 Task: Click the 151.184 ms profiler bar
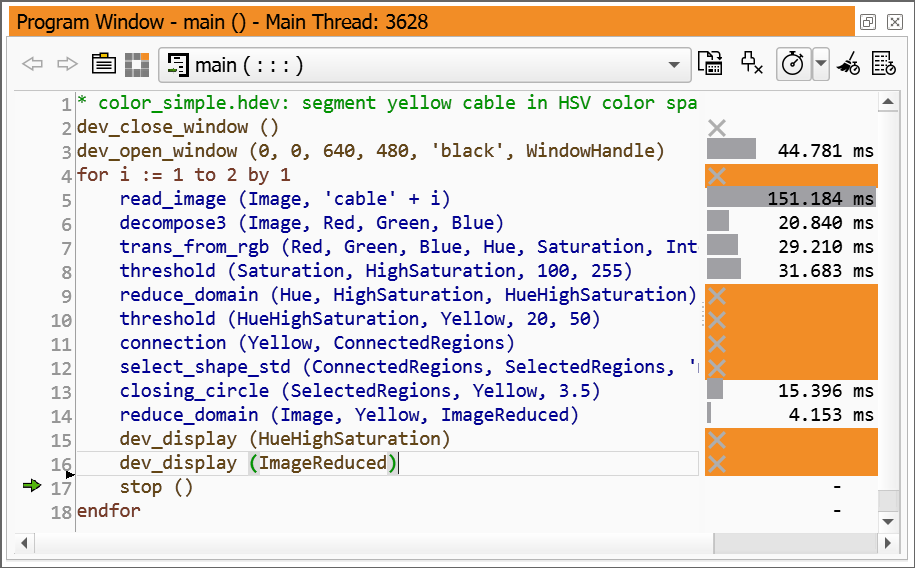pyautogui.click(x=791, y=199)
